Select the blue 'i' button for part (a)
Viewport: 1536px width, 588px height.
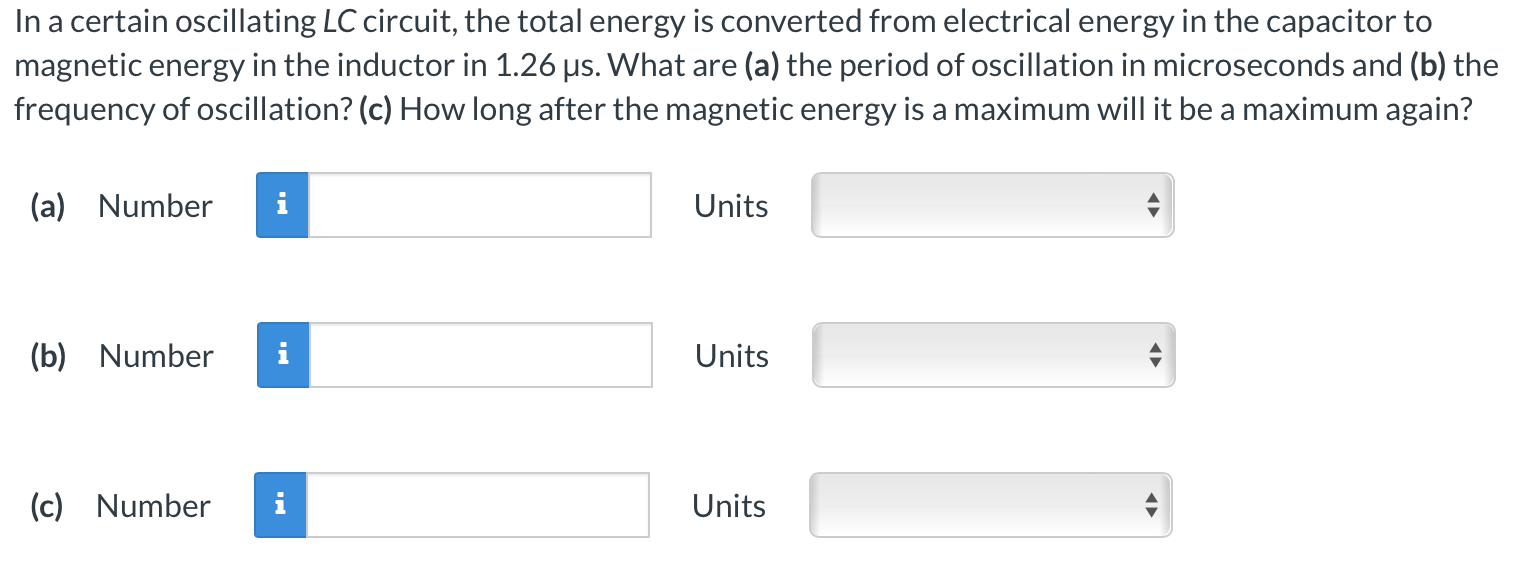click(282, 205)
